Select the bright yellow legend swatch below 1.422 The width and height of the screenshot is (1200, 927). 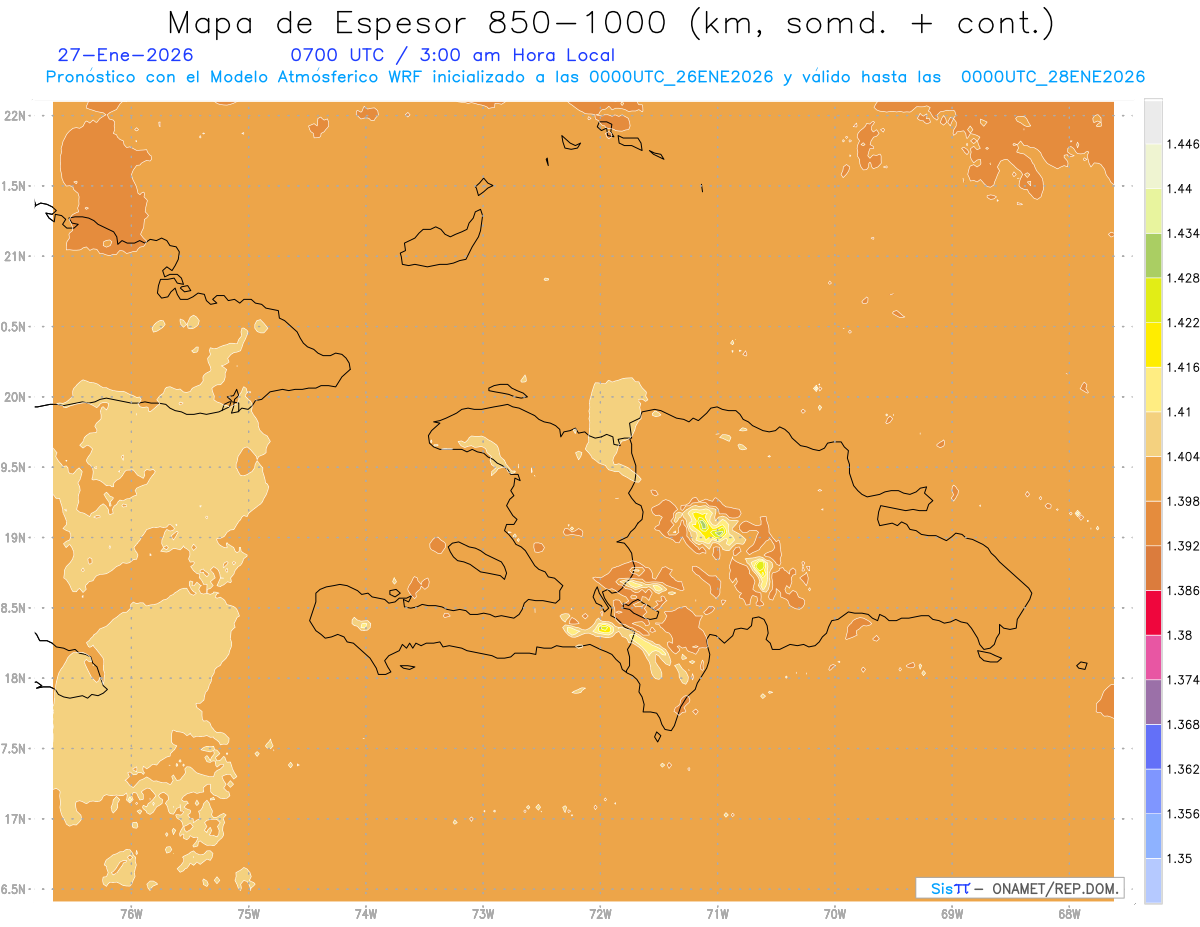point(1152,345)
